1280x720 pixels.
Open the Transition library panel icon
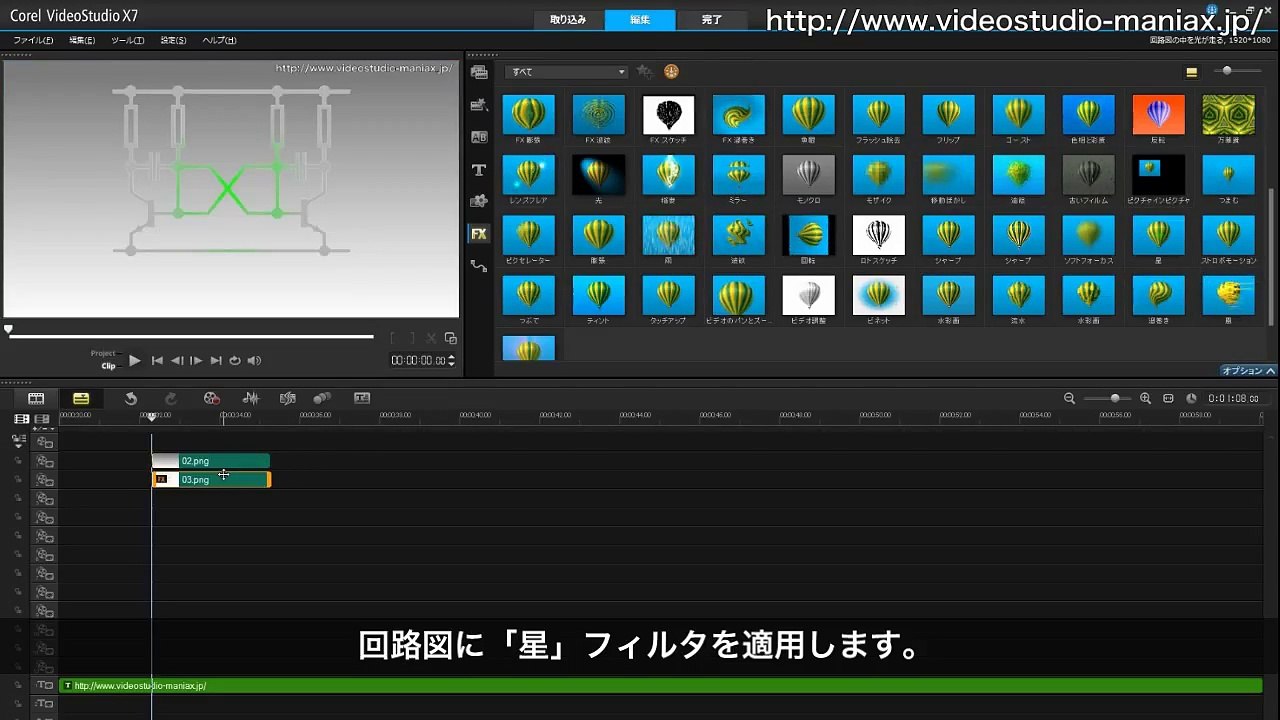[x=479, y=137]
